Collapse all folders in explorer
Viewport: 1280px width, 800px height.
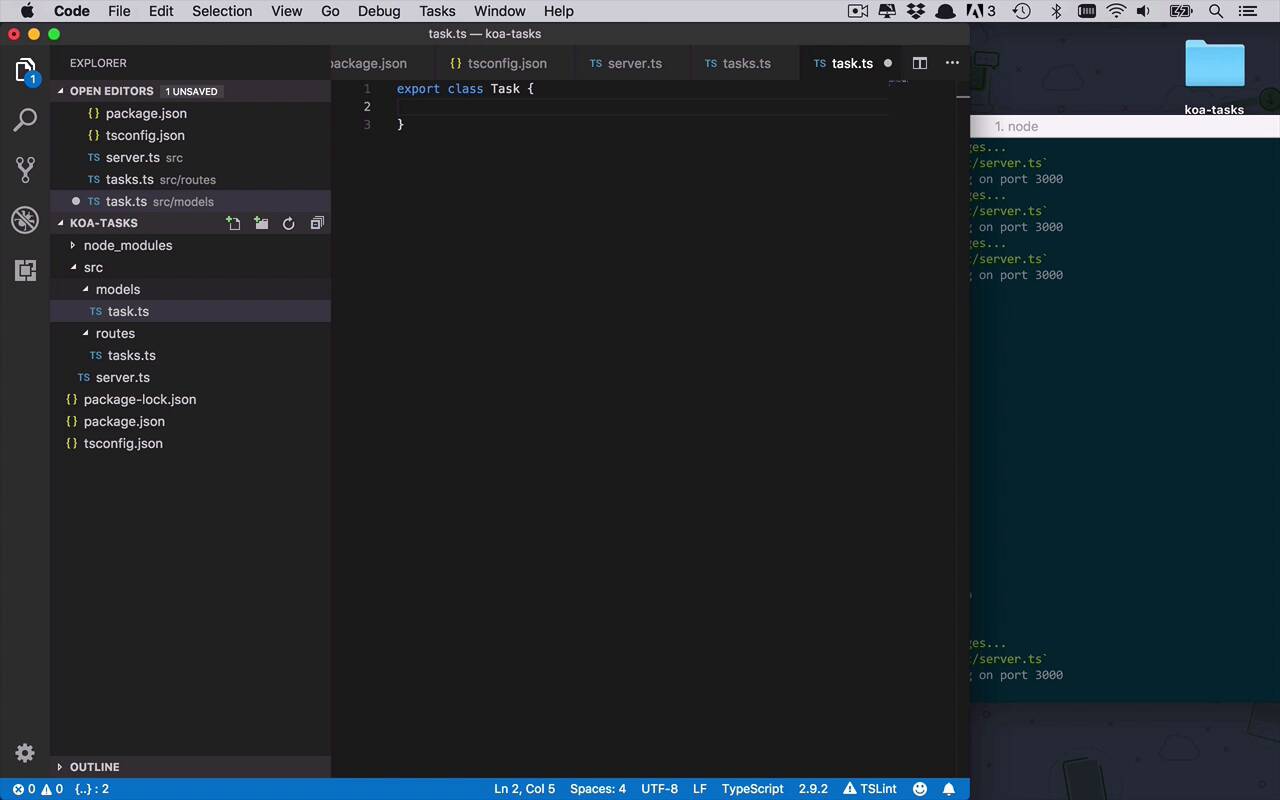(317, 223)
